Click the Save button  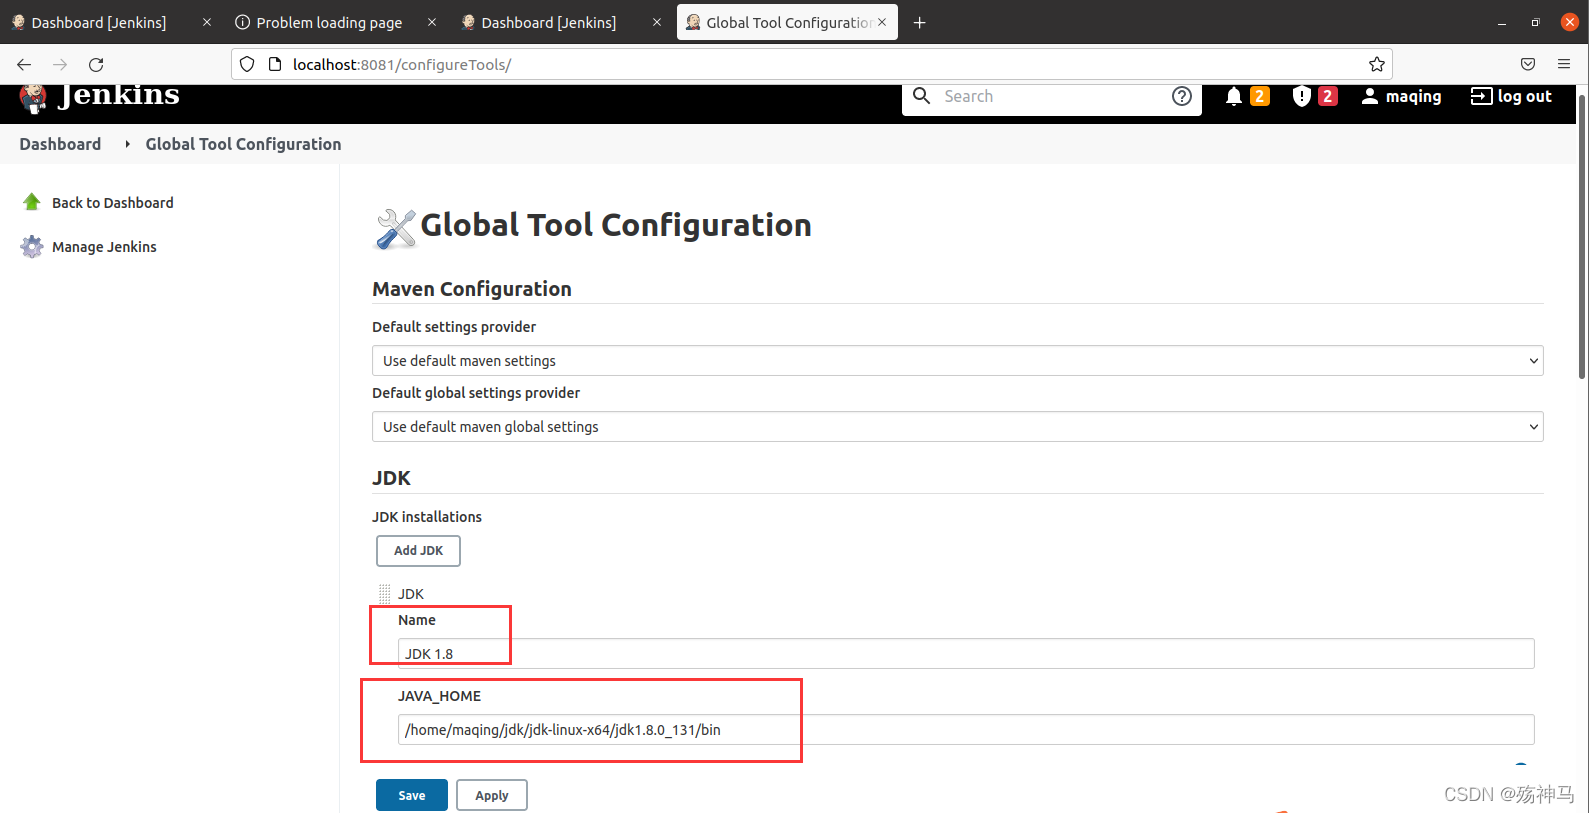[412, 795]
